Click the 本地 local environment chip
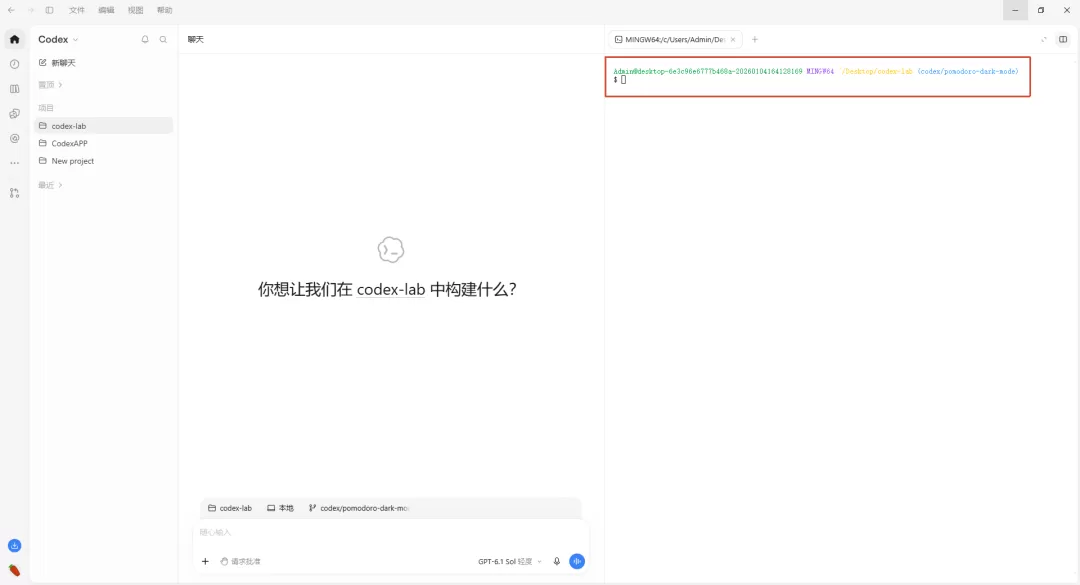 point(280,508)
